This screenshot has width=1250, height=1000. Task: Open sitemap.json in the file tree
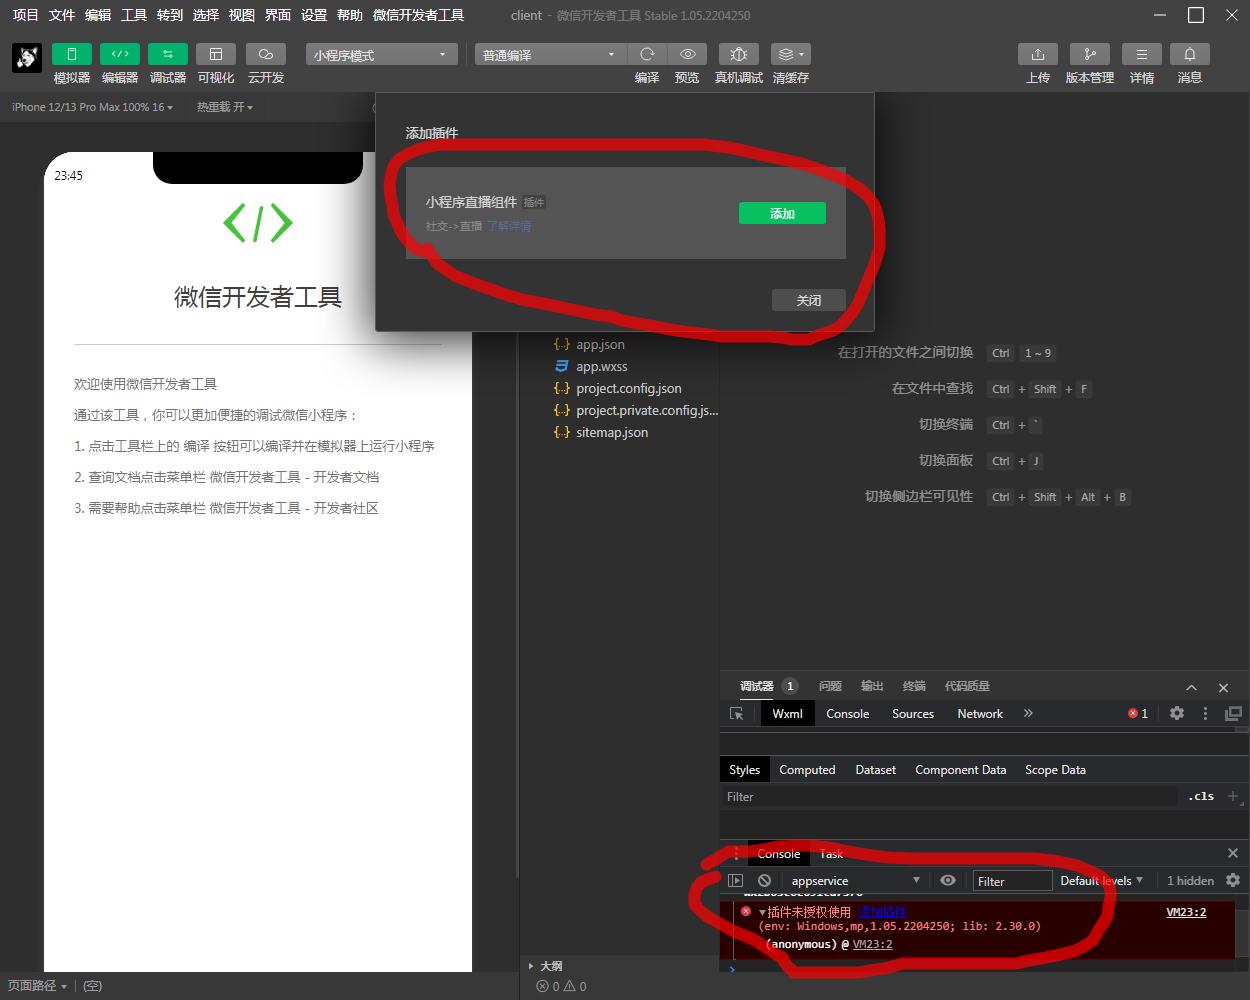click(x=611, y=432)
